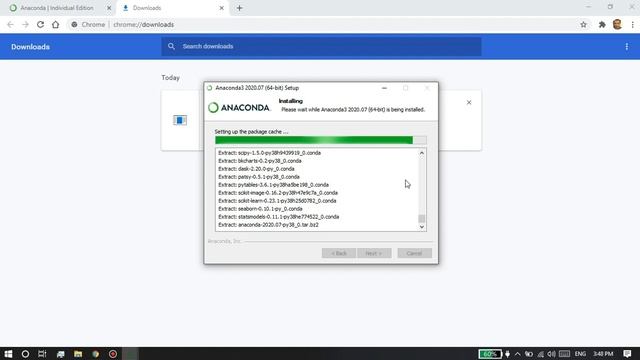Open the Windows Start menu

pos(8,354)
